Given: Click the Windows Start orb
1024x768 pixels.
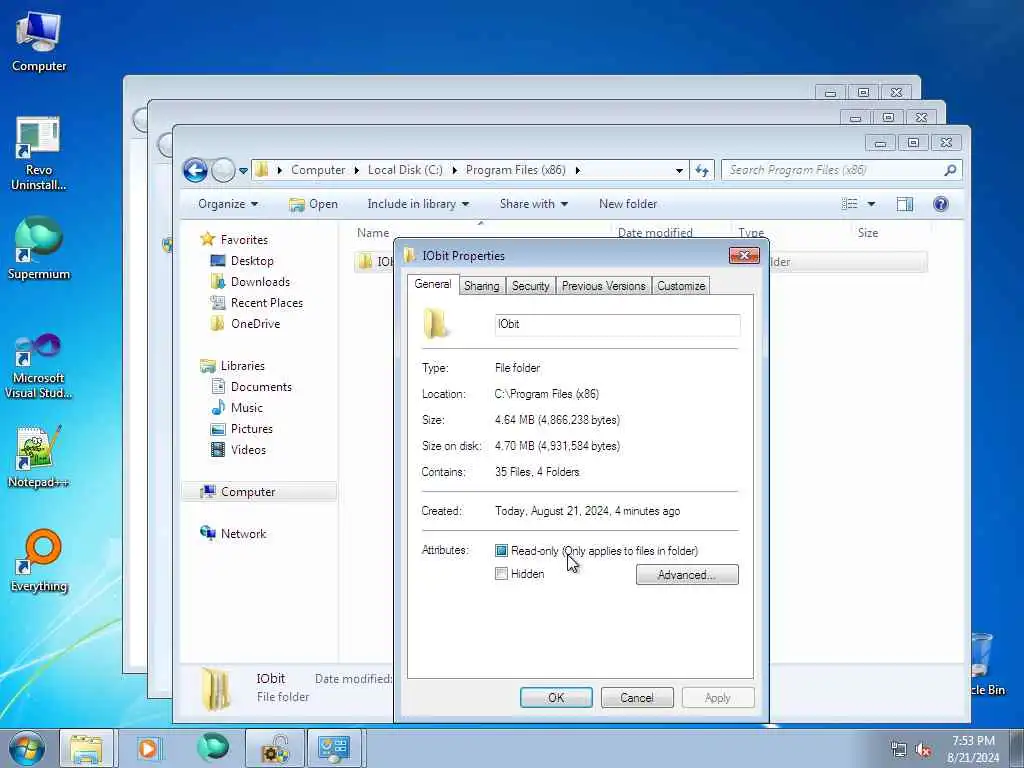Looking at the screenshot, I should 27,748.
